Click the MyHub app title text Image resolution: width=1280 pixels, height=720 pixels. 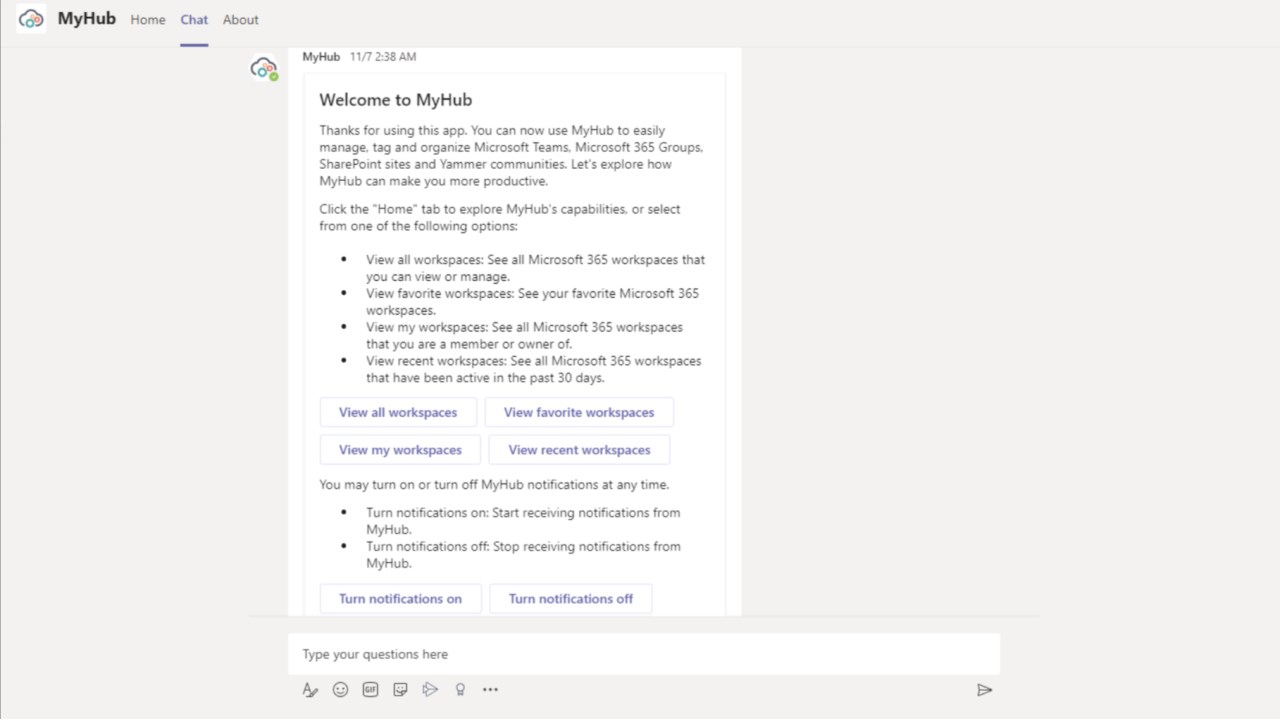click(x=87, y=19)
